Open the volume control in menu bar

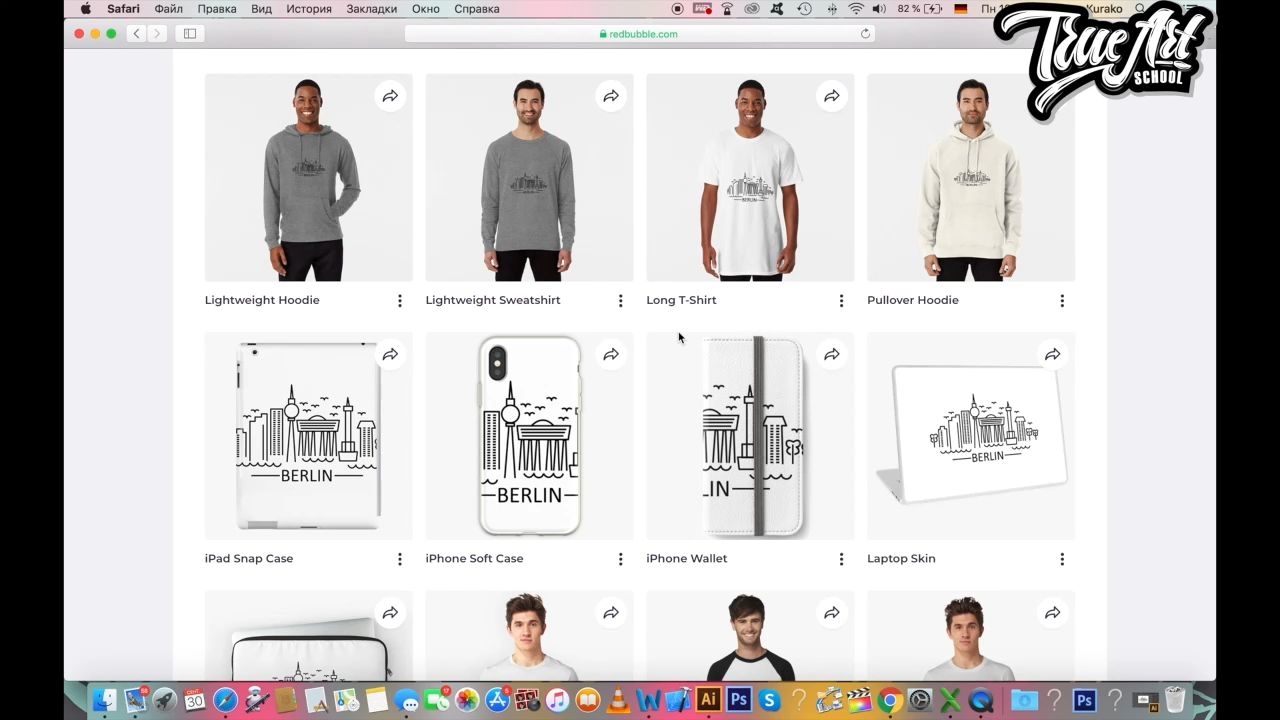(x=879, y=9)
